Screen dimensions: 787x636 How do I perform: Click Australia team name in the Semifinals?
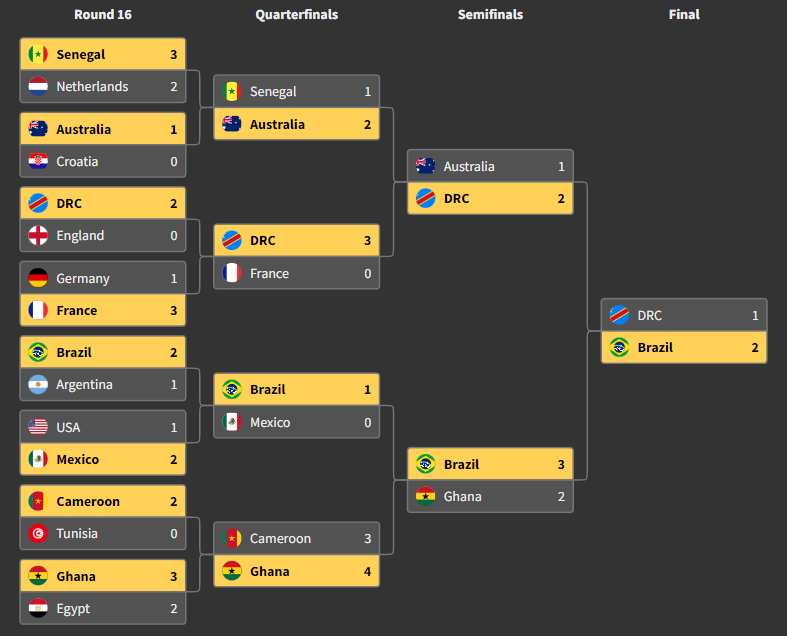click(469, 167)
